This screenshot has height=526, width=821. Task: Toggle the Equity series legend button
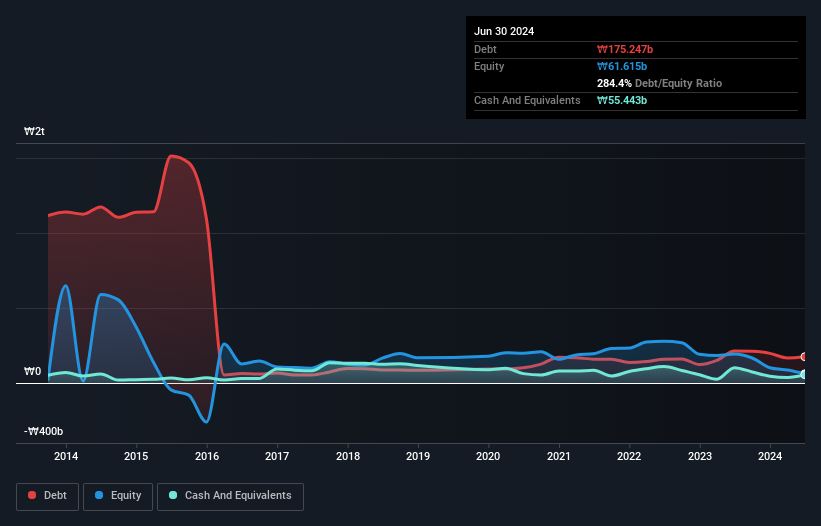118,496
